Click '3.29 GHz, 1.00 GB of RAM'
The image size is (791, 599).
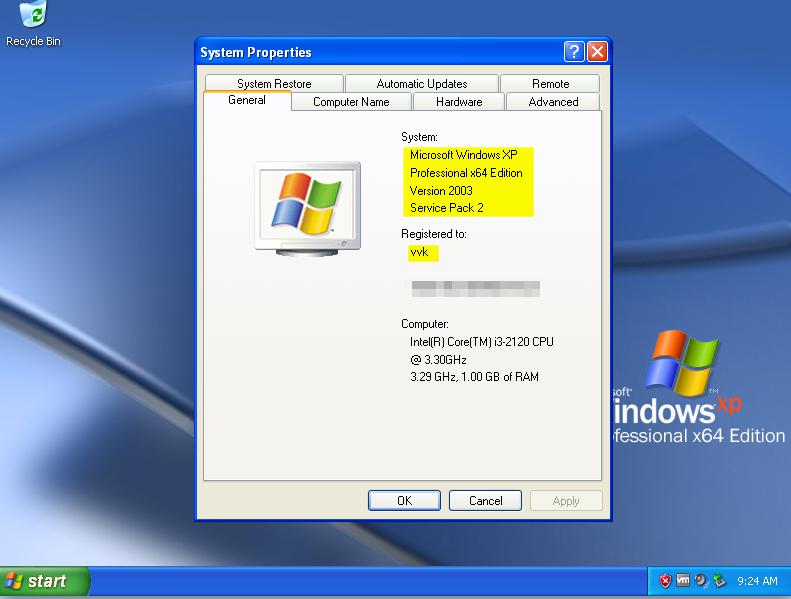pyautogui.click(x=474, y=377)
